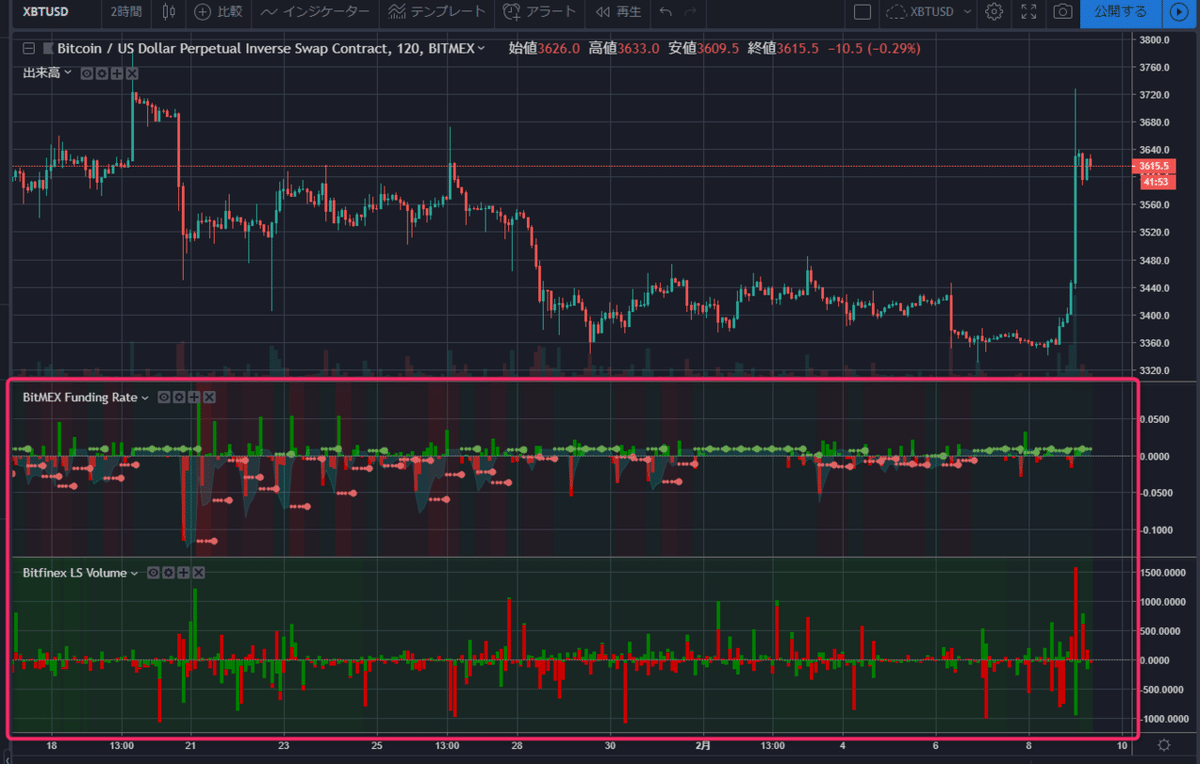The image size is (1200, 764).
Task: Switch chart to fullscreen mode
Action: click(x=1029, y=12)
